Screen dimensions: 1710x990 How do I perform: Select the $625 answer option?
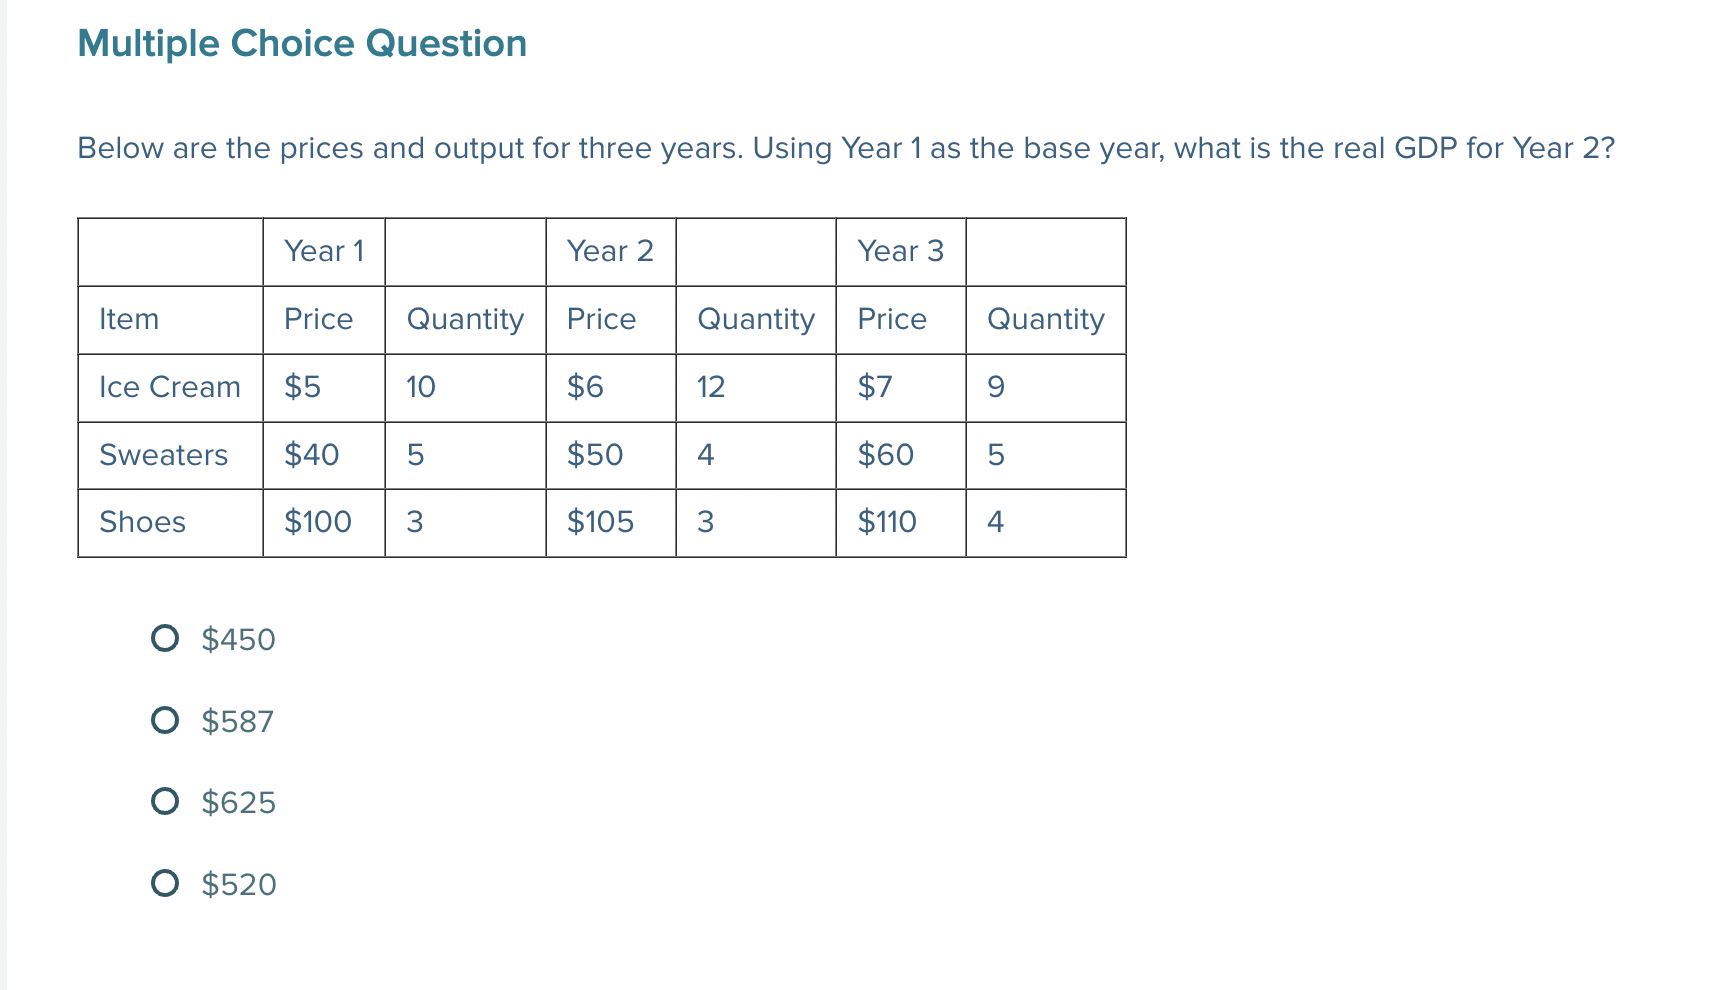(166, 801)
